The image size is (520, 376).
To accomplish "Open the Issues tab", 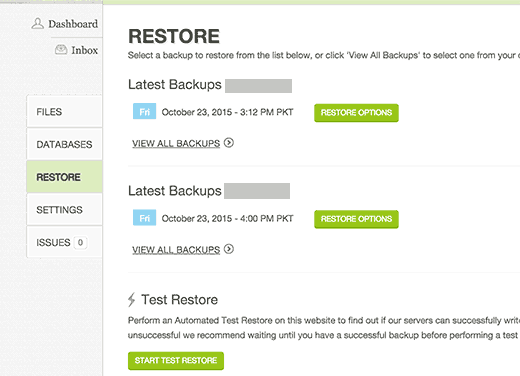I will (x=64, y=242).
